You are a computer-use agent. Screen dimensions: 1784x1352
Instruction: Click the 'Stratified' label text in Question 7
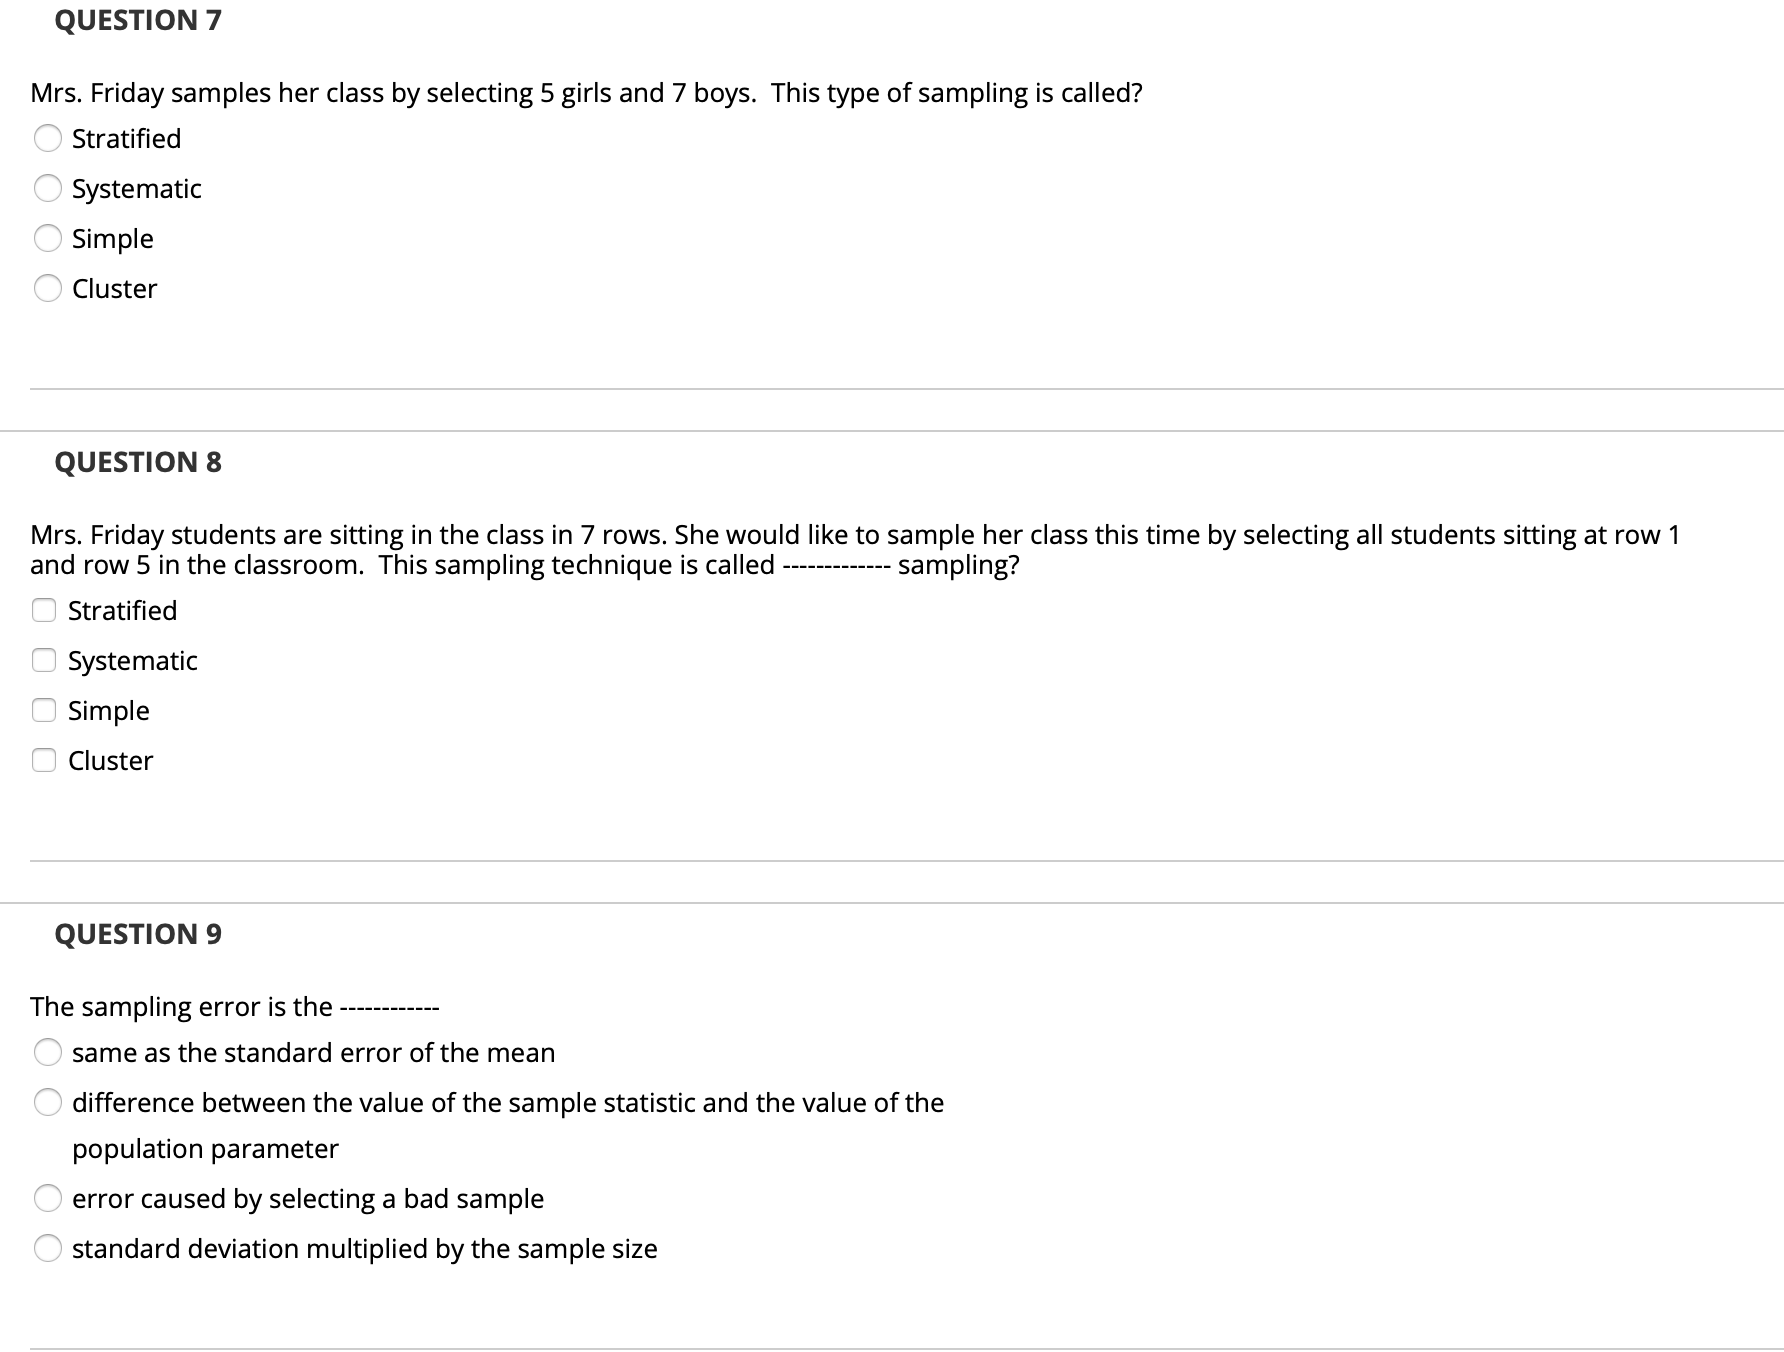click(x=127, y=138)
